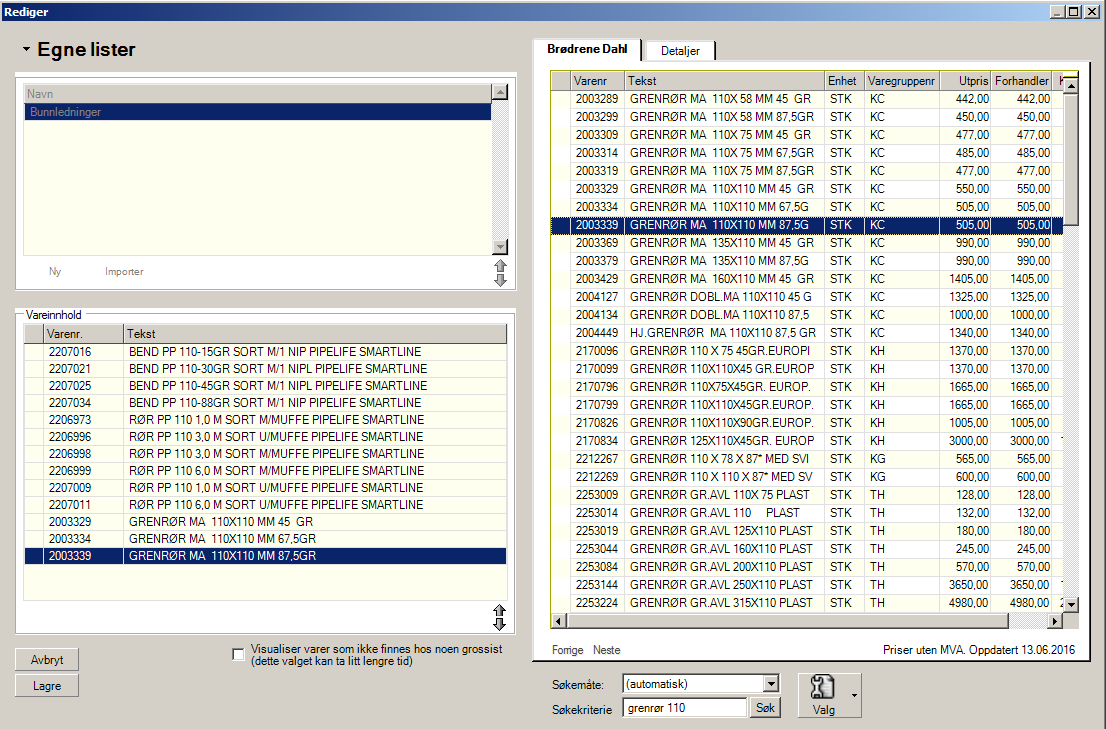Select the Bunnledninger list
Viewport: 1106px width, 729px height.
tap(258, 112)
